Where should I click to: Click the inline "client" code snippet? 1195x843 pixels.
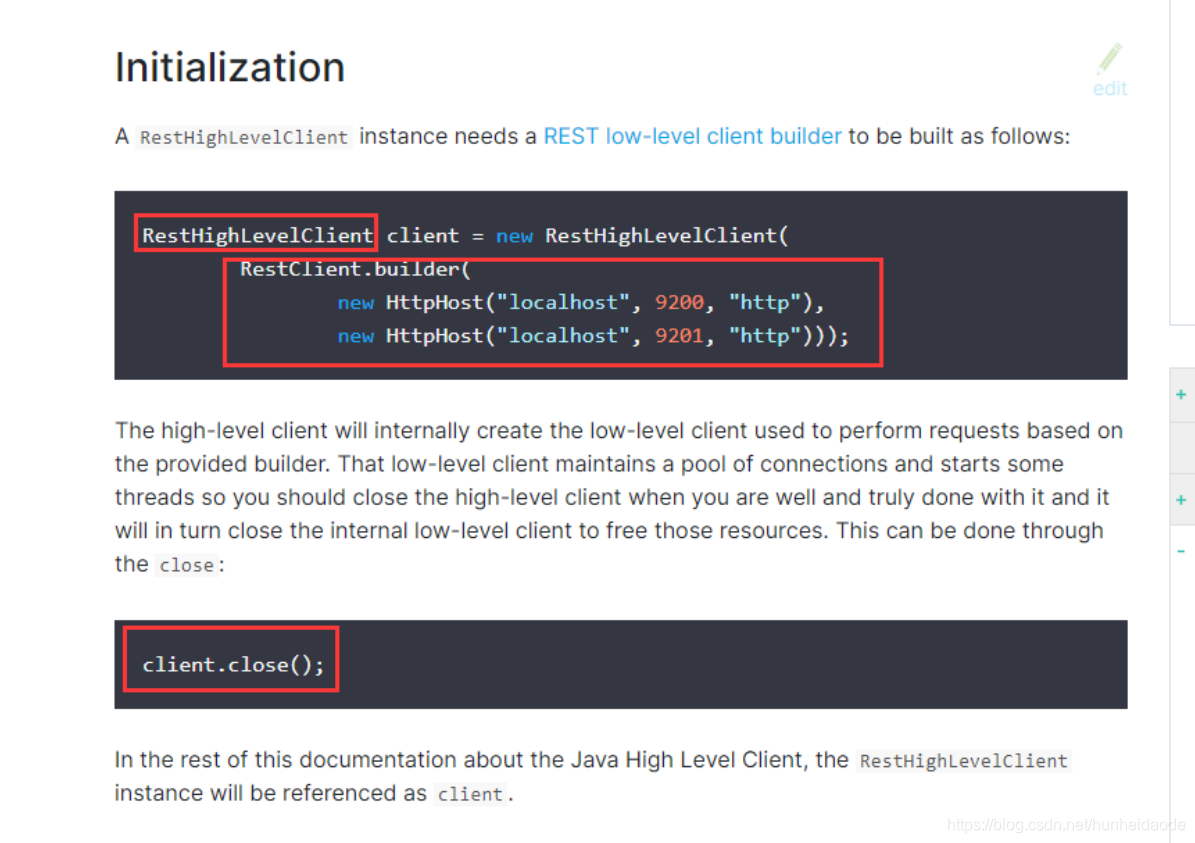tap(470, 794)
